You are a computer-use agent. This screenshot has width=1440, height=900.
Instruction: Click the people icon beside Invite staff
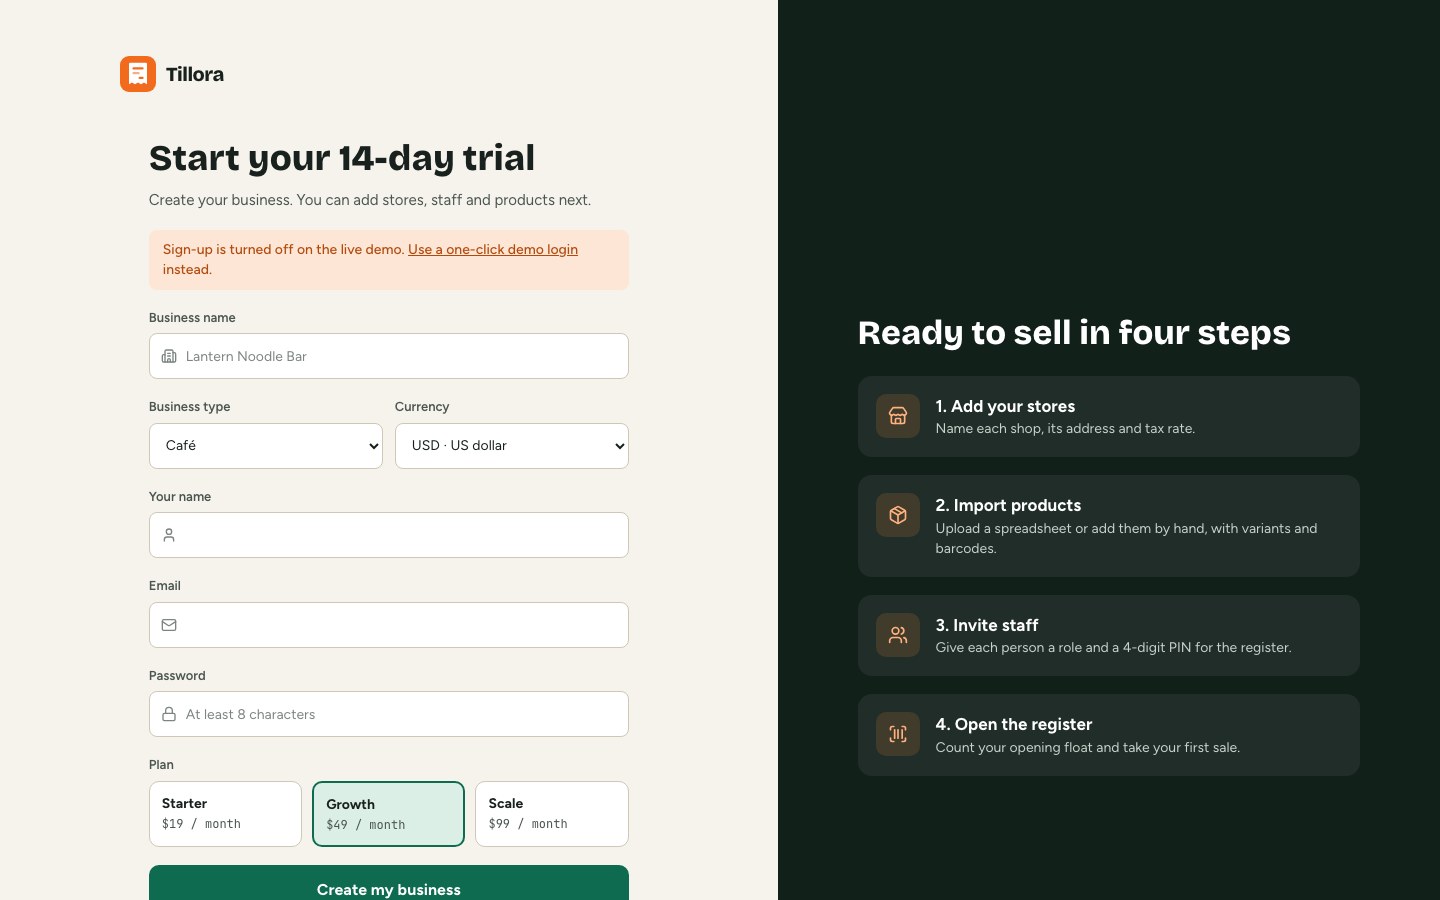click(x=898, y=635)
